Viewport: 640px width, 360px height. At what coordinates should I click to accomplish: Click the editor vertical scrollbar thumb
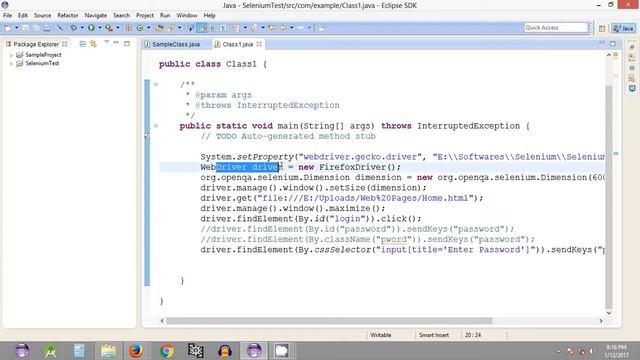(609, 197)
